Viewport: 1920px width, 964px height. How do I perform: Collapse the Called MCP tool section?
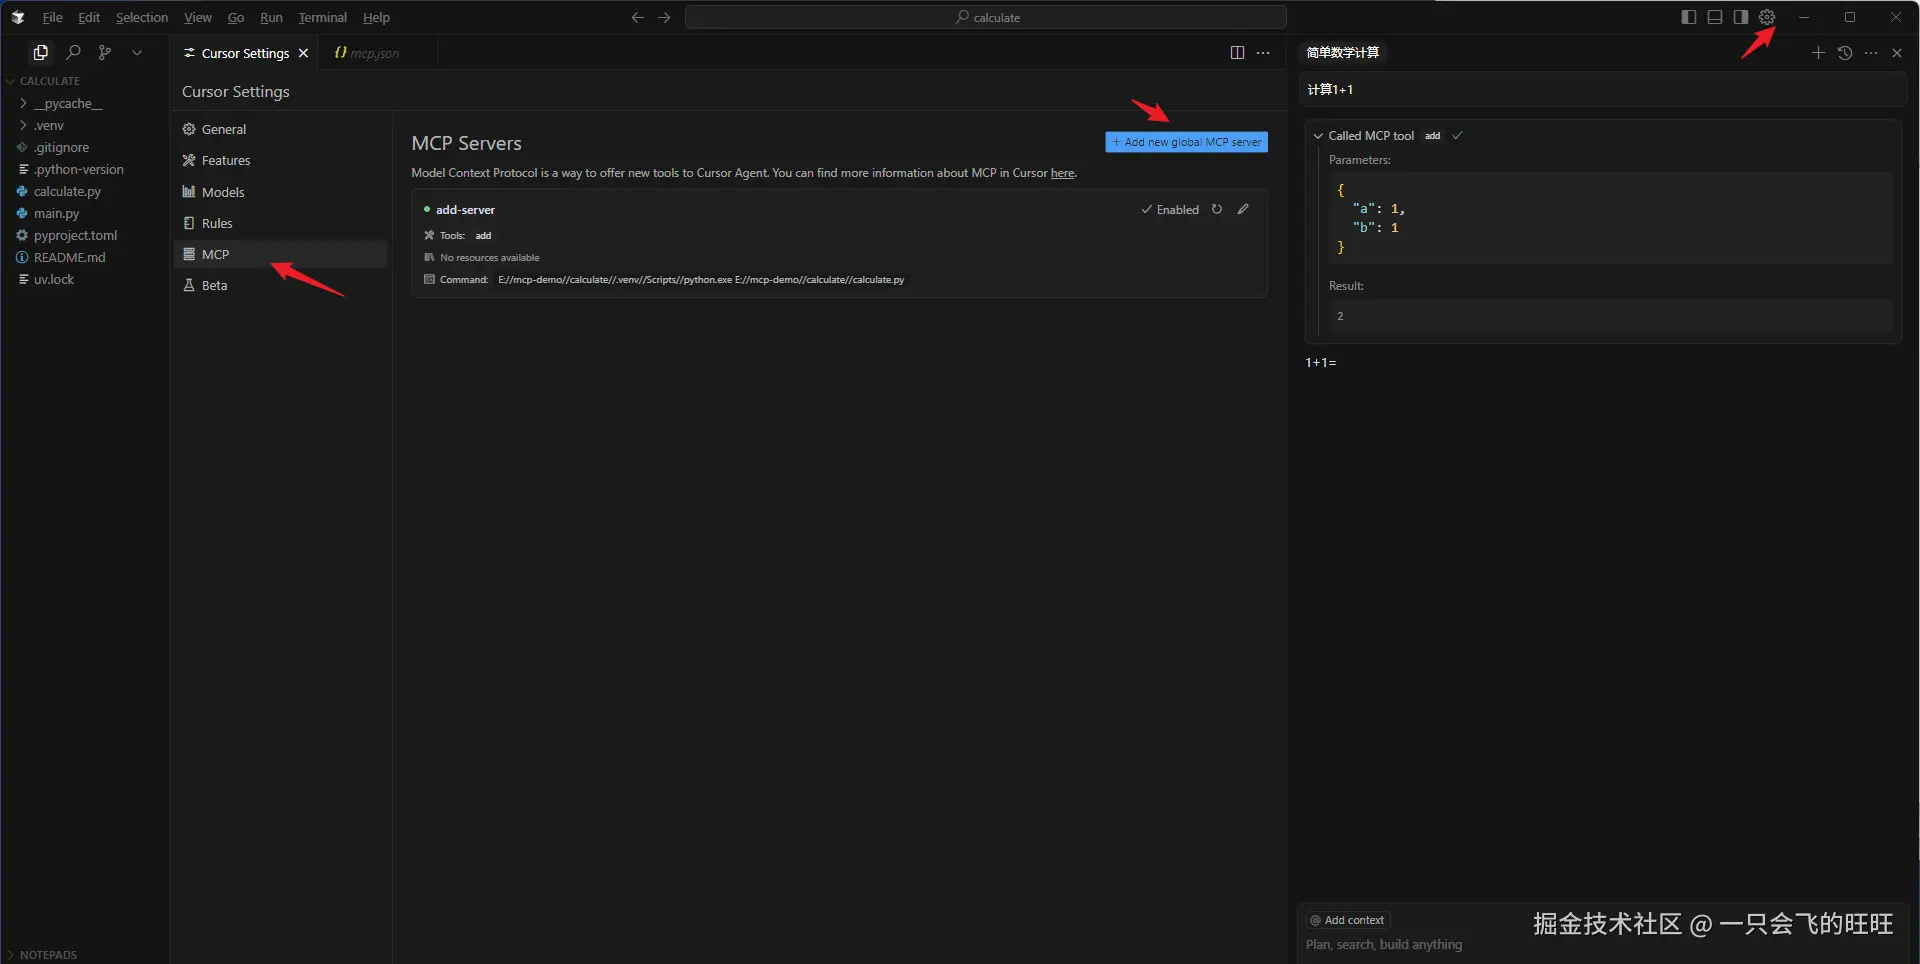pos(1318,136)
